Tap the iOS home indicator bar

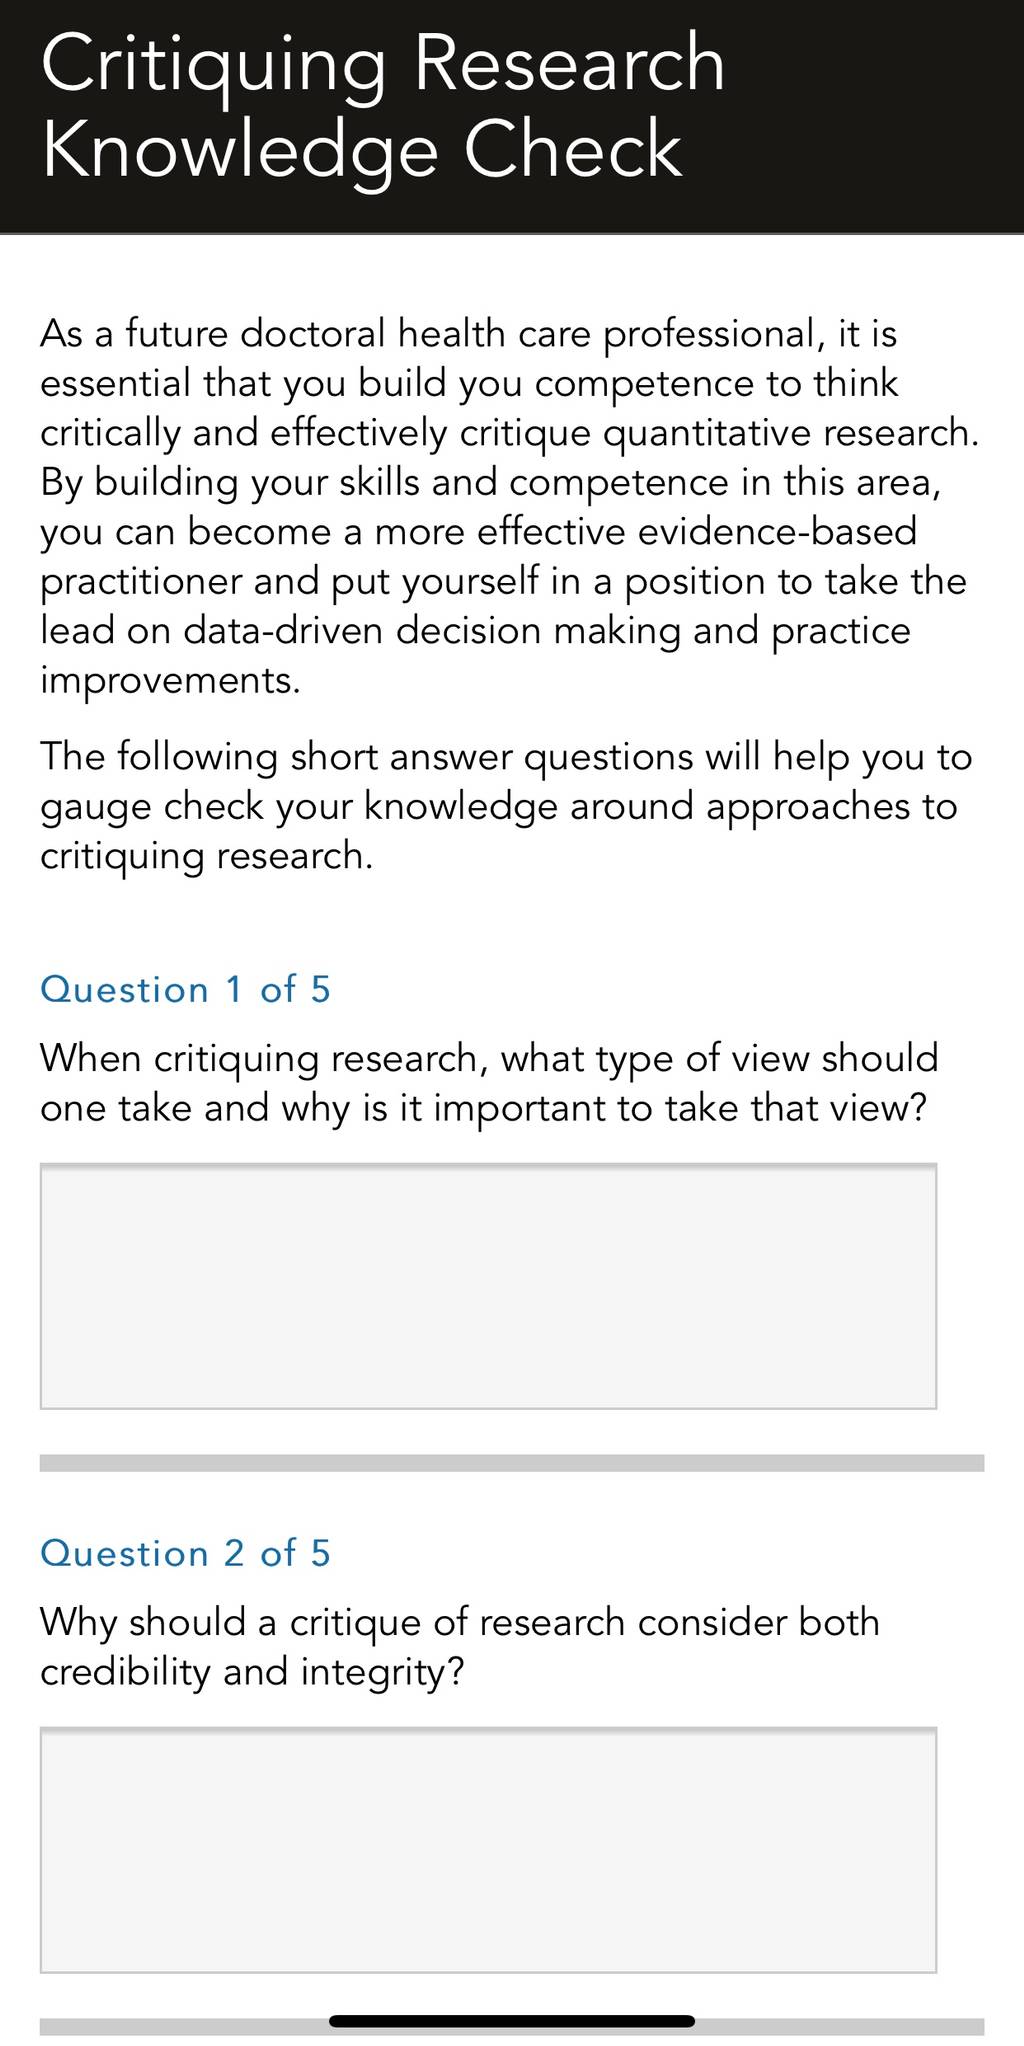[512, 2021]
